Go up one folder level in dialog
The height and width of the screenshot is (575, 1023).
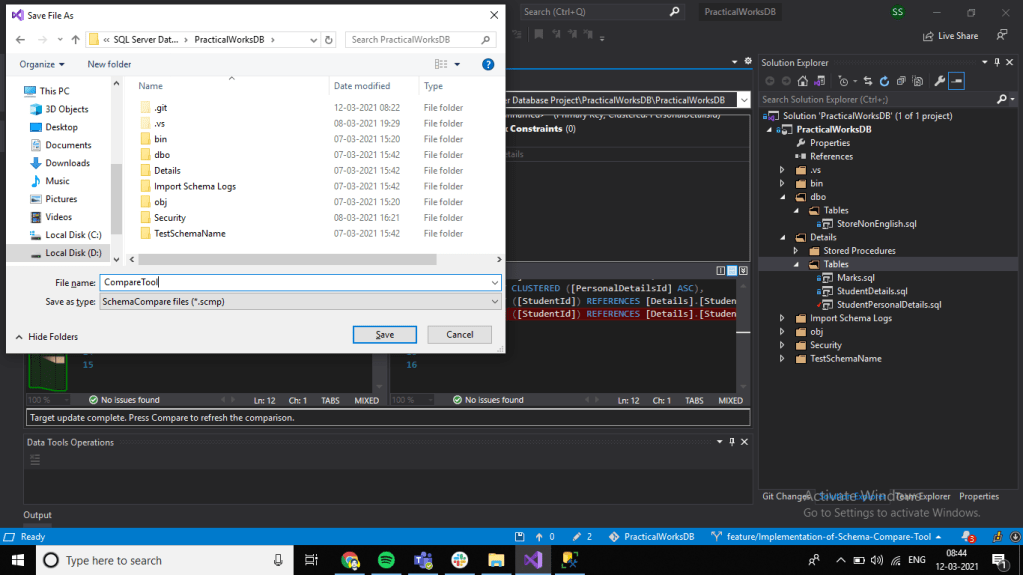tap(75, 40)
